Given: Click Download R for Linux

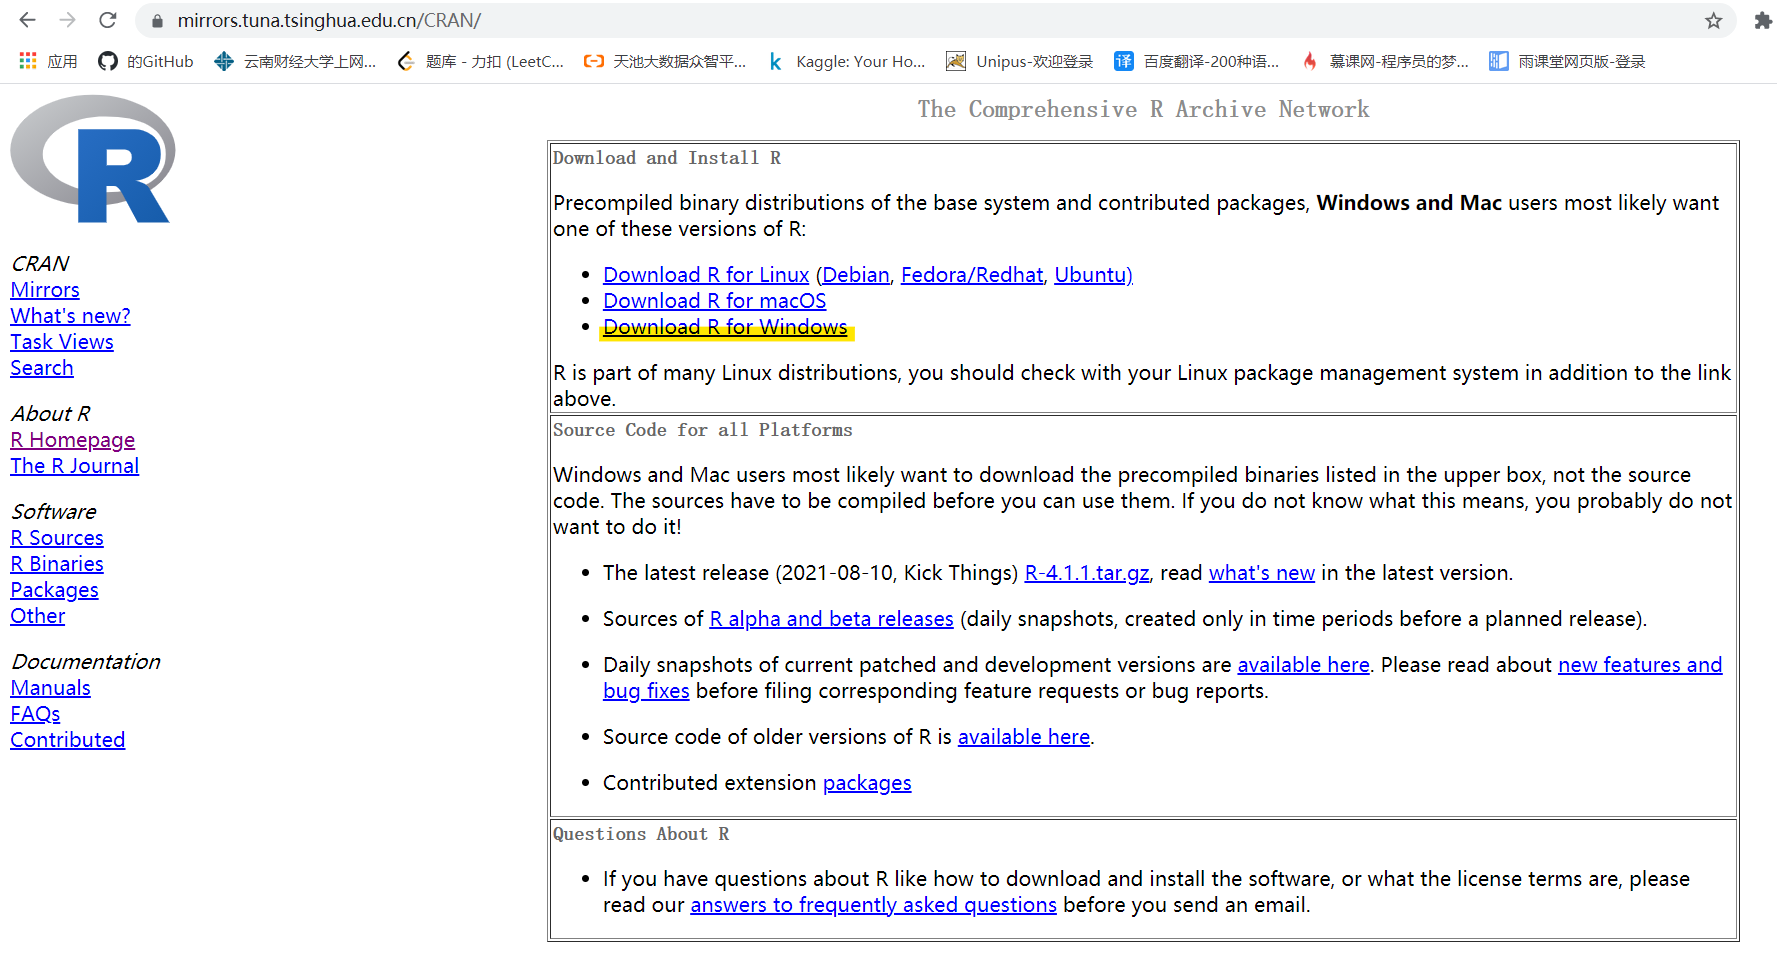Looking at the screenshot, I should coord(706,275).
